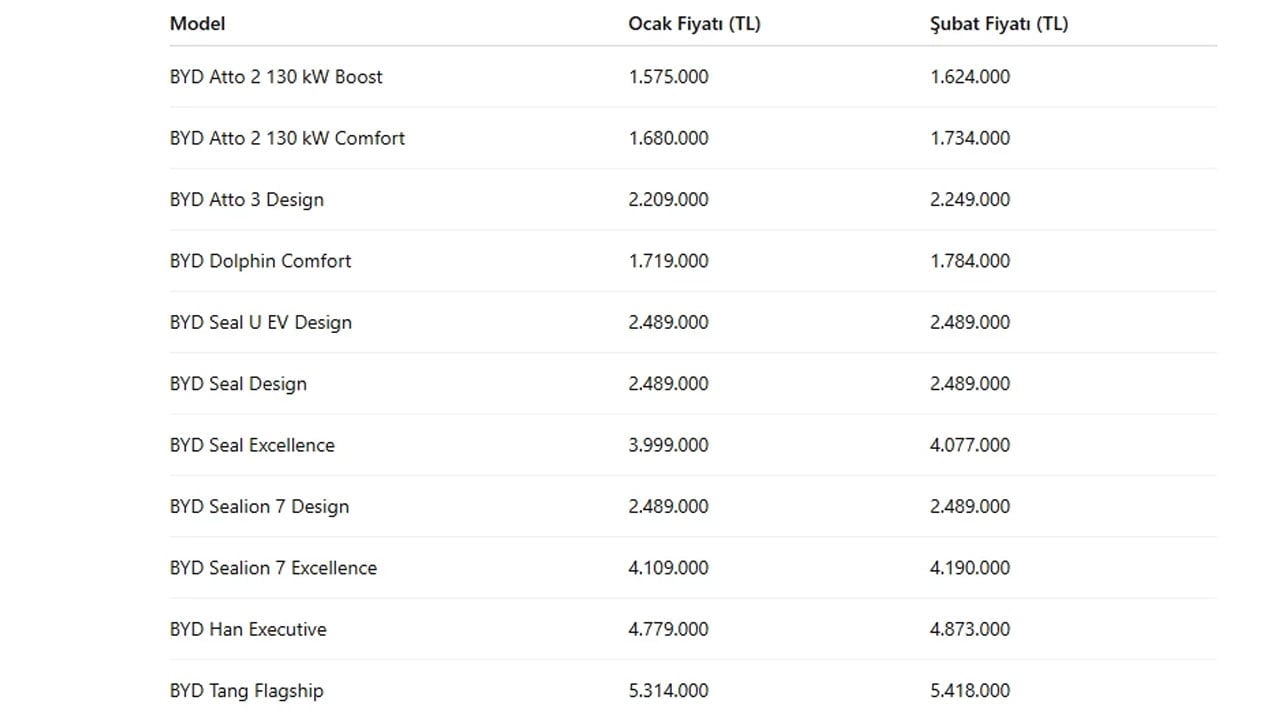Click February price 1.624.000

tap(969, 77)
